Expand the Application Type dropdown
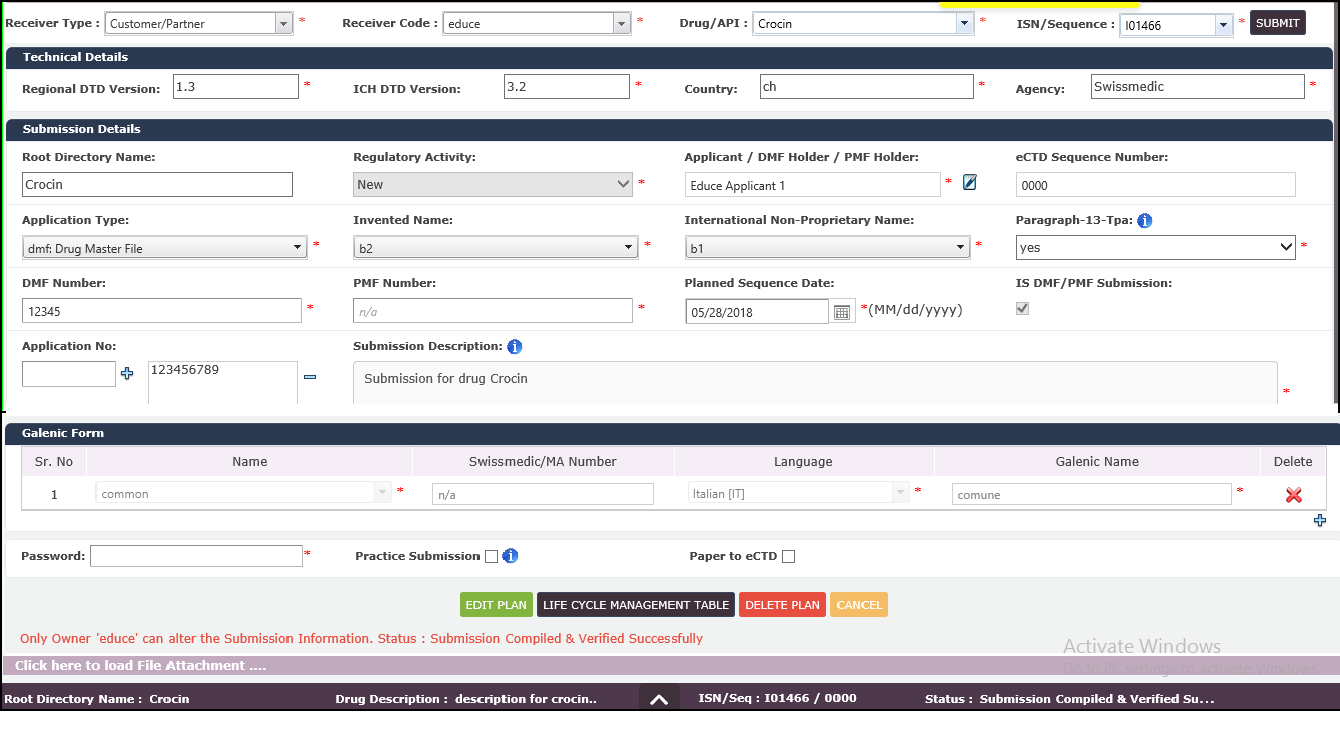Viewport: 1340px width, 756px height. (298, 248)
